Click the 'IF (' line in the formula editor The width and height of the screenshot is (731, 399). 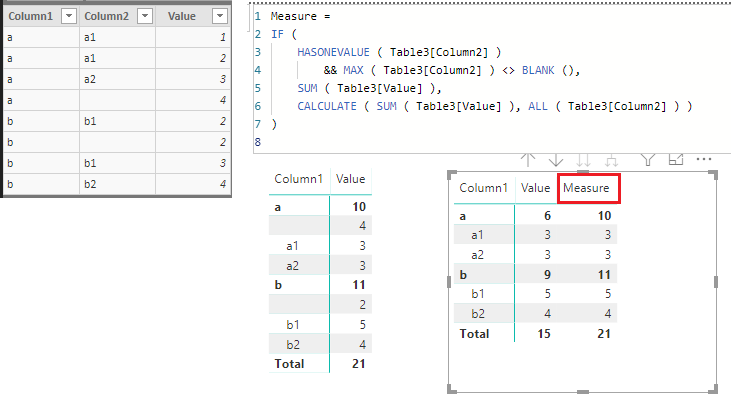point(284,34)
